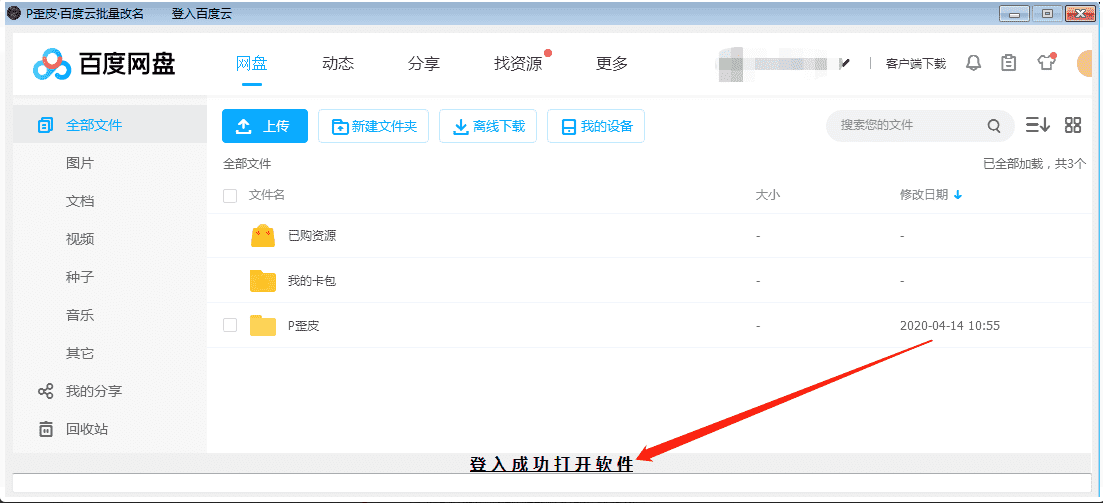Click the 客户端下载 link
This screenshot has height=503, width=1103.
tap(915, 64)
